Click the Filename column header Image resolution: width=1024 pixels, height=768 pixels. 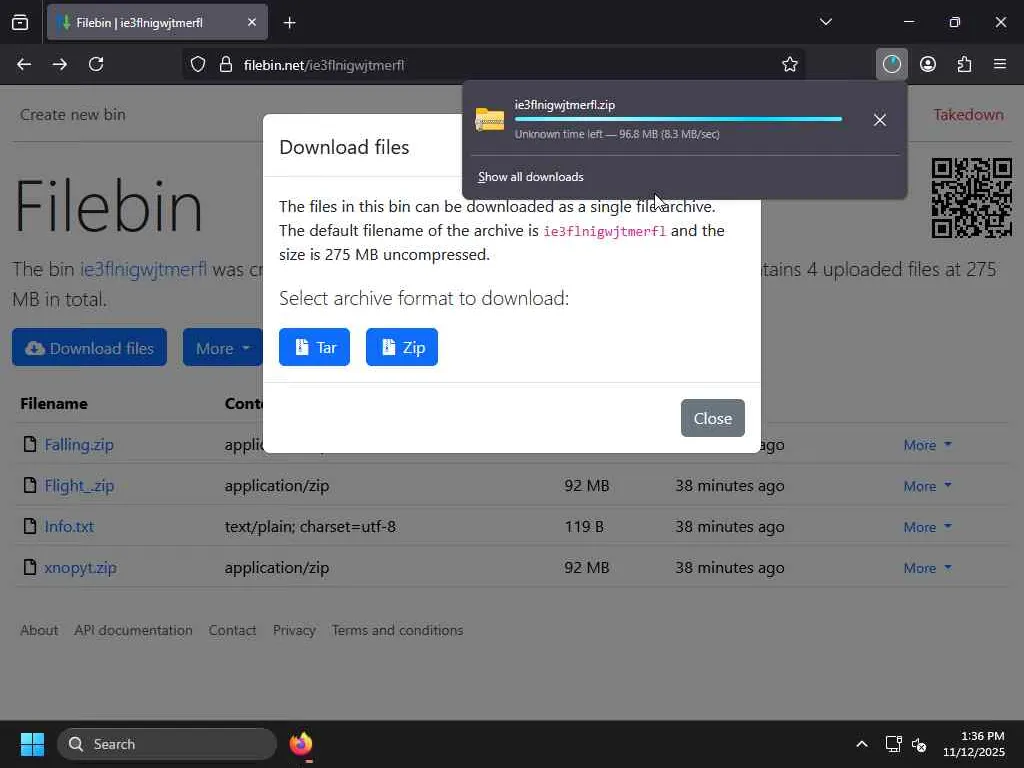(54, 404)
